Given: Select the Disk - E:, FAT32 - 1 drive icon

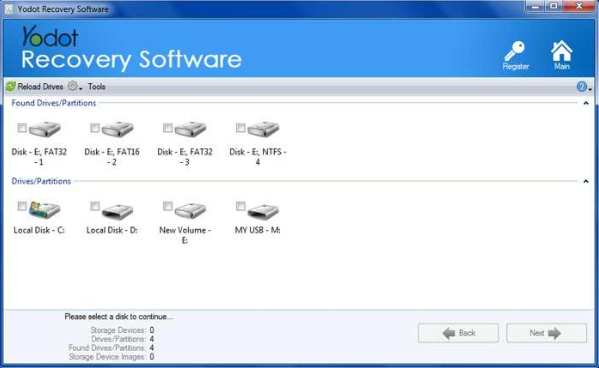Looking at the screenshot, I should (x=45, y=129).
